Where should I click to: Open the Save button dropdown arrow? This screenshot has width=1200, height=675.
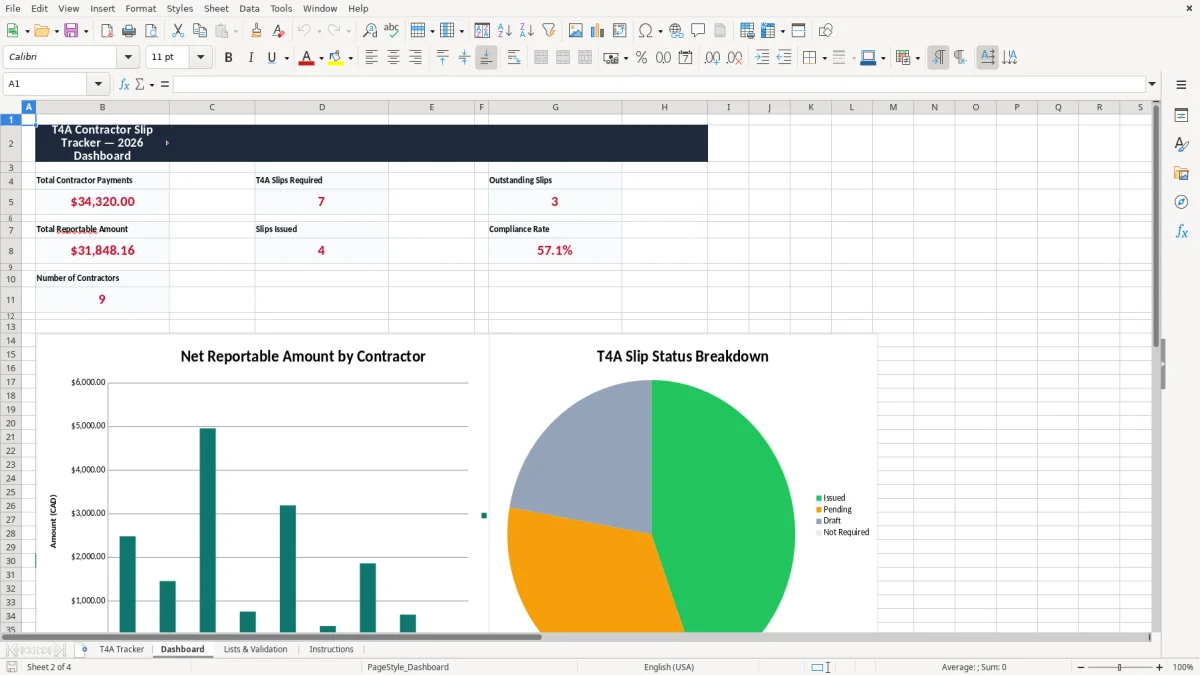pos(86,31)
